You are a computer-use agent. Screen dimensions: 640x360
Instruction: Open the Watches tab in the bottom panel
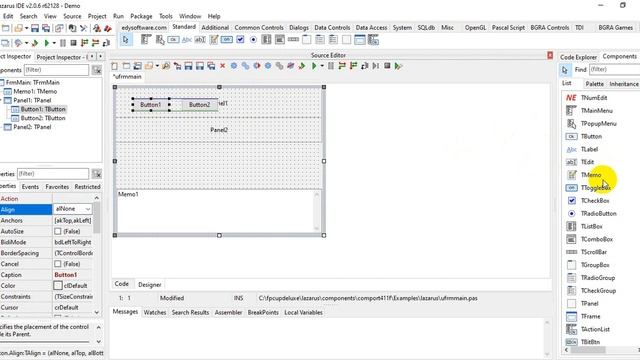pyautogui.click(x=155, y=312)
